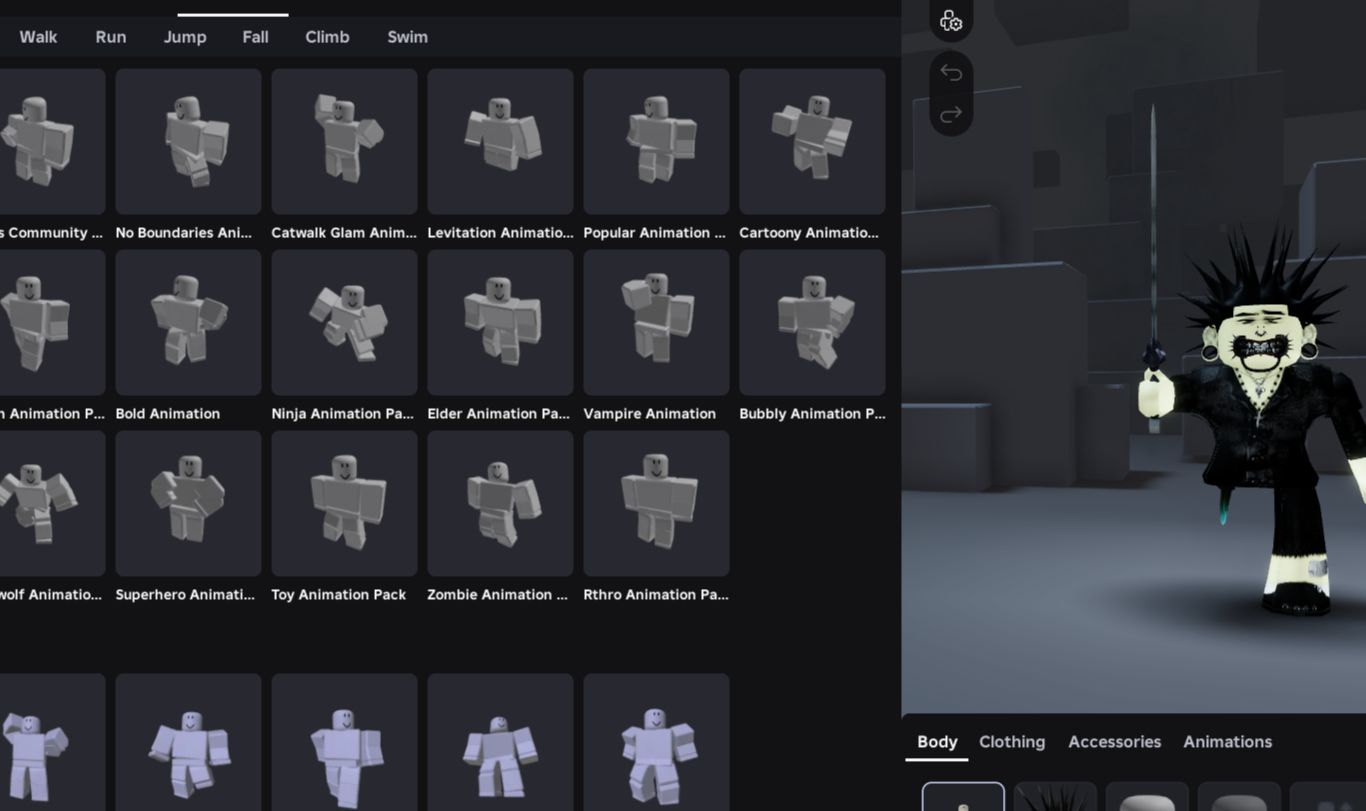Select Elder Animation Pack thumbnail

(500, 322)
